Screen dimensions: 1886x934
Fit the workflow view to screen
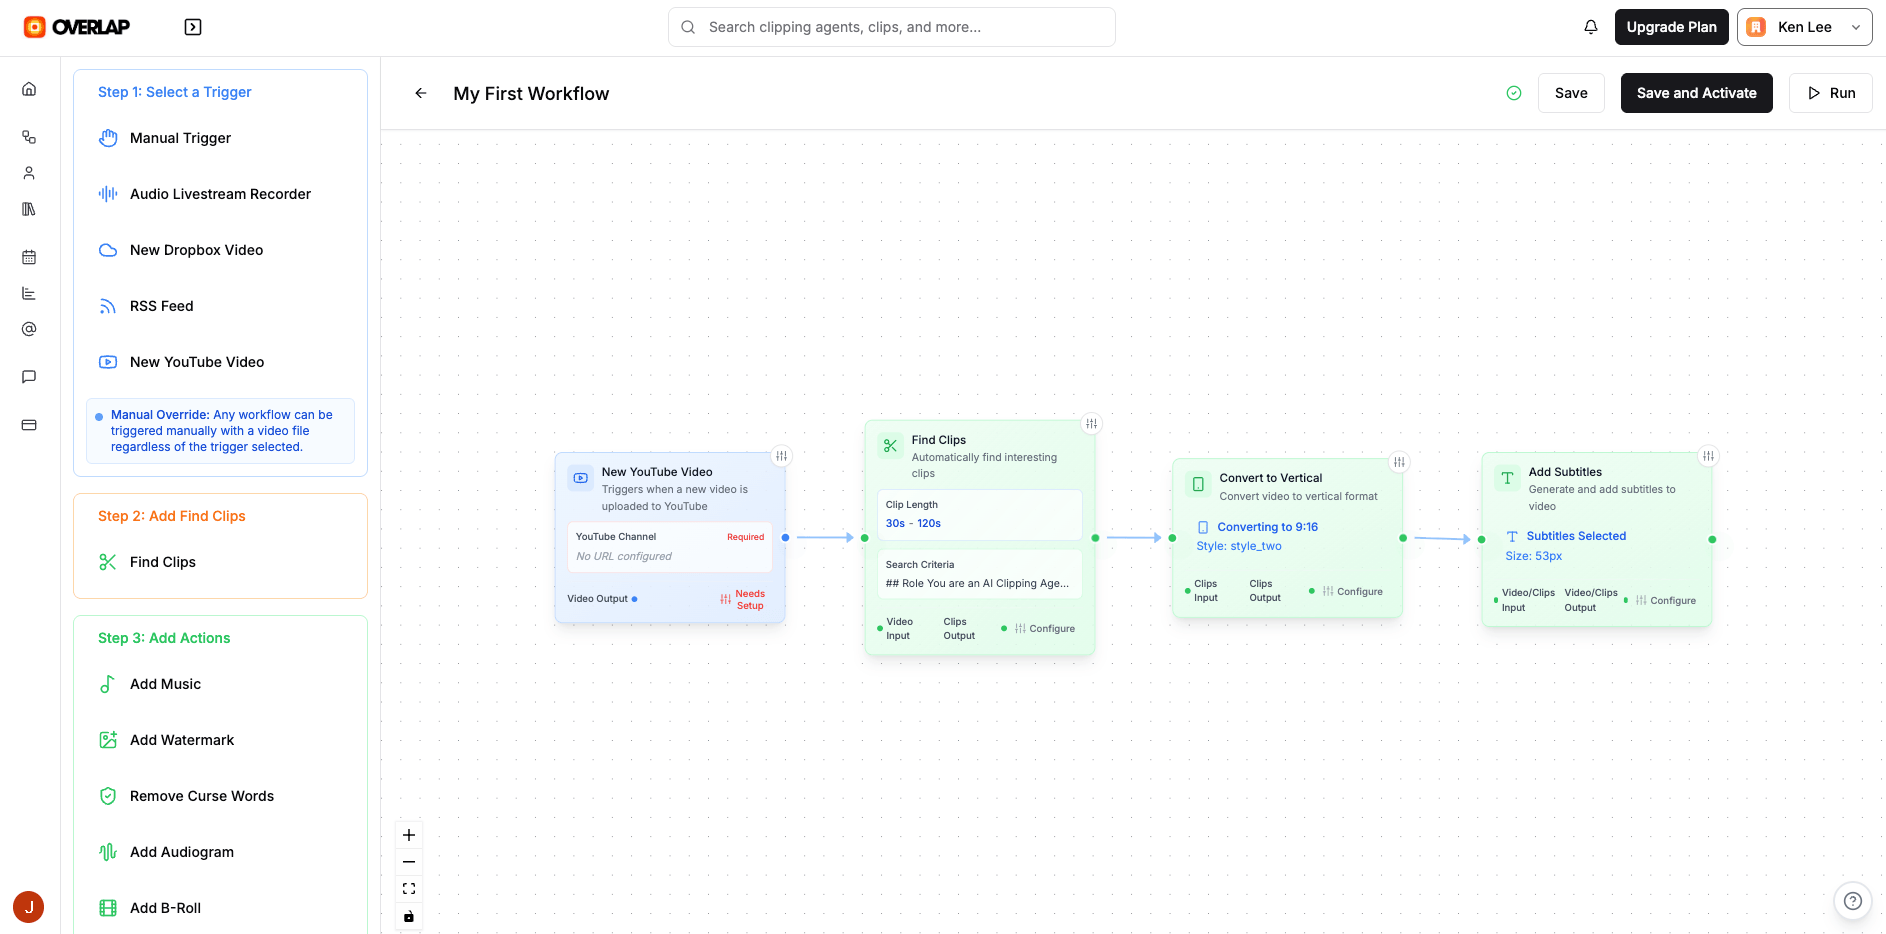click(409, 889)
